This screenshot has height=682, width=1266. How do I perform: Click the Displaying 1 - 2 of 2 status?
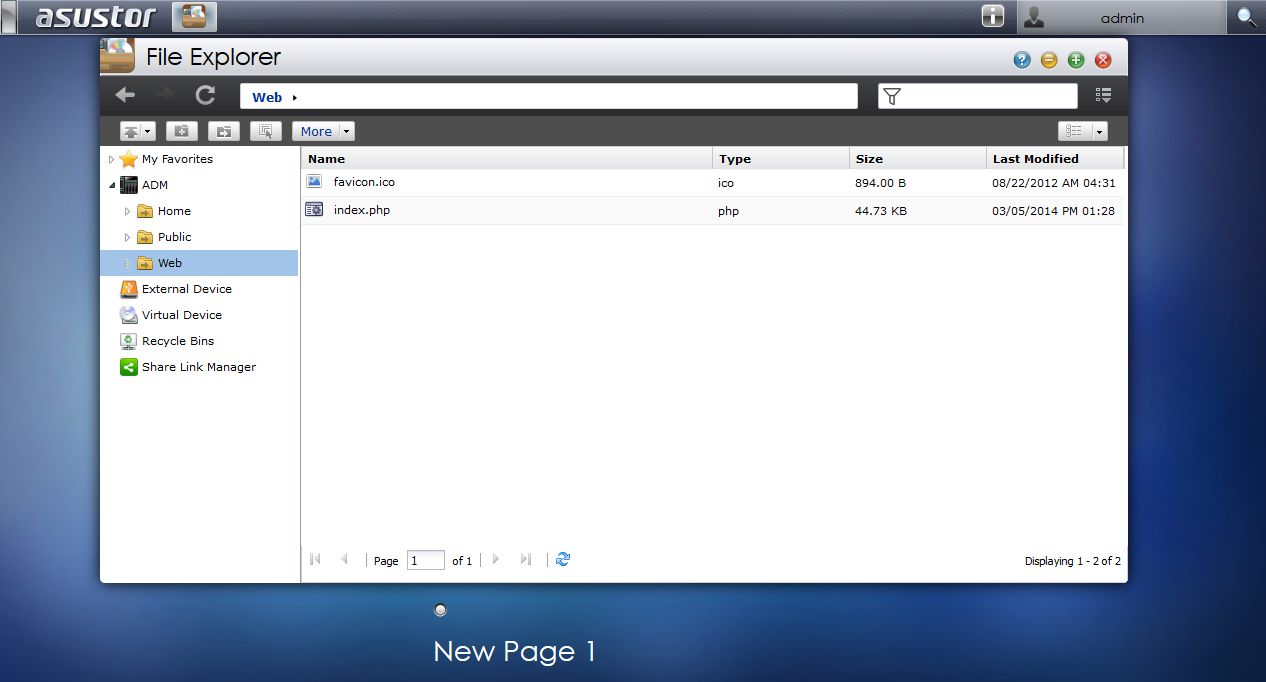tap(1073, 561)
